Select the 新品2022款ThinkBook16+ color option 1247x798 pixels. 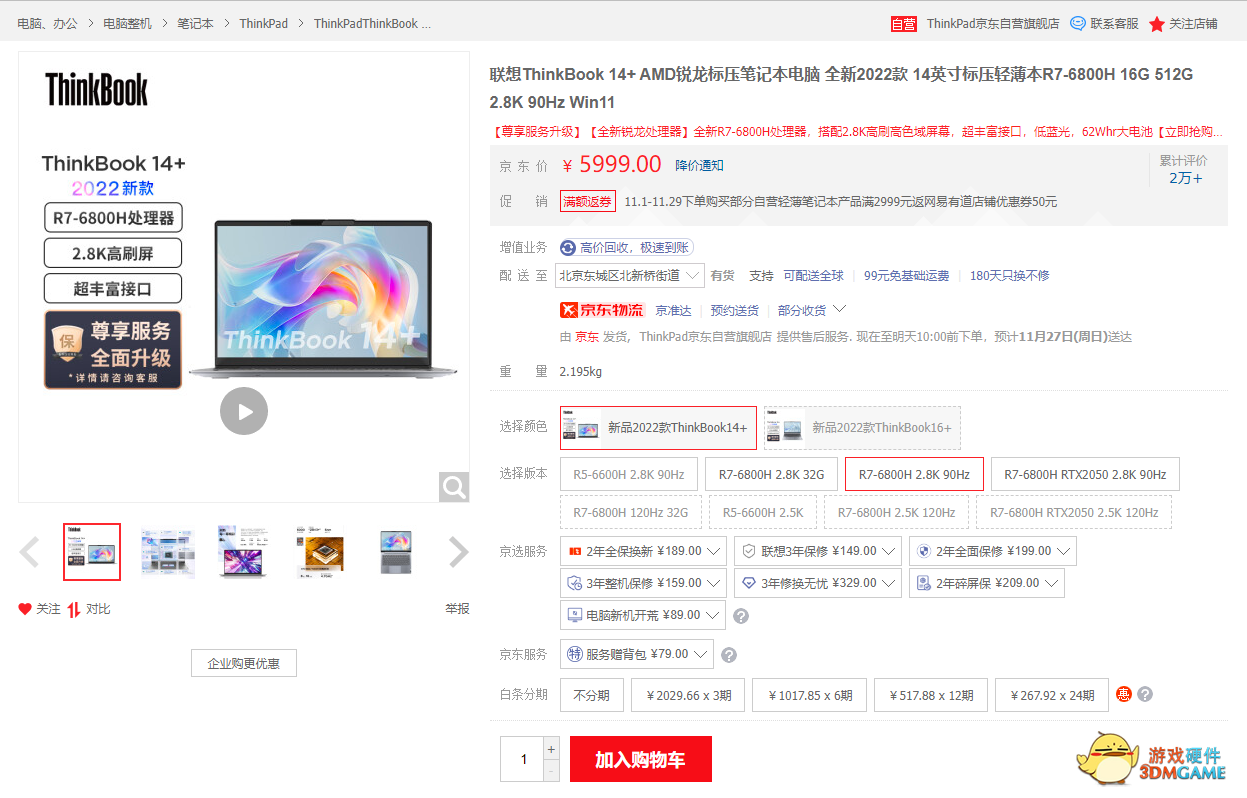click(x=861, y=427)
